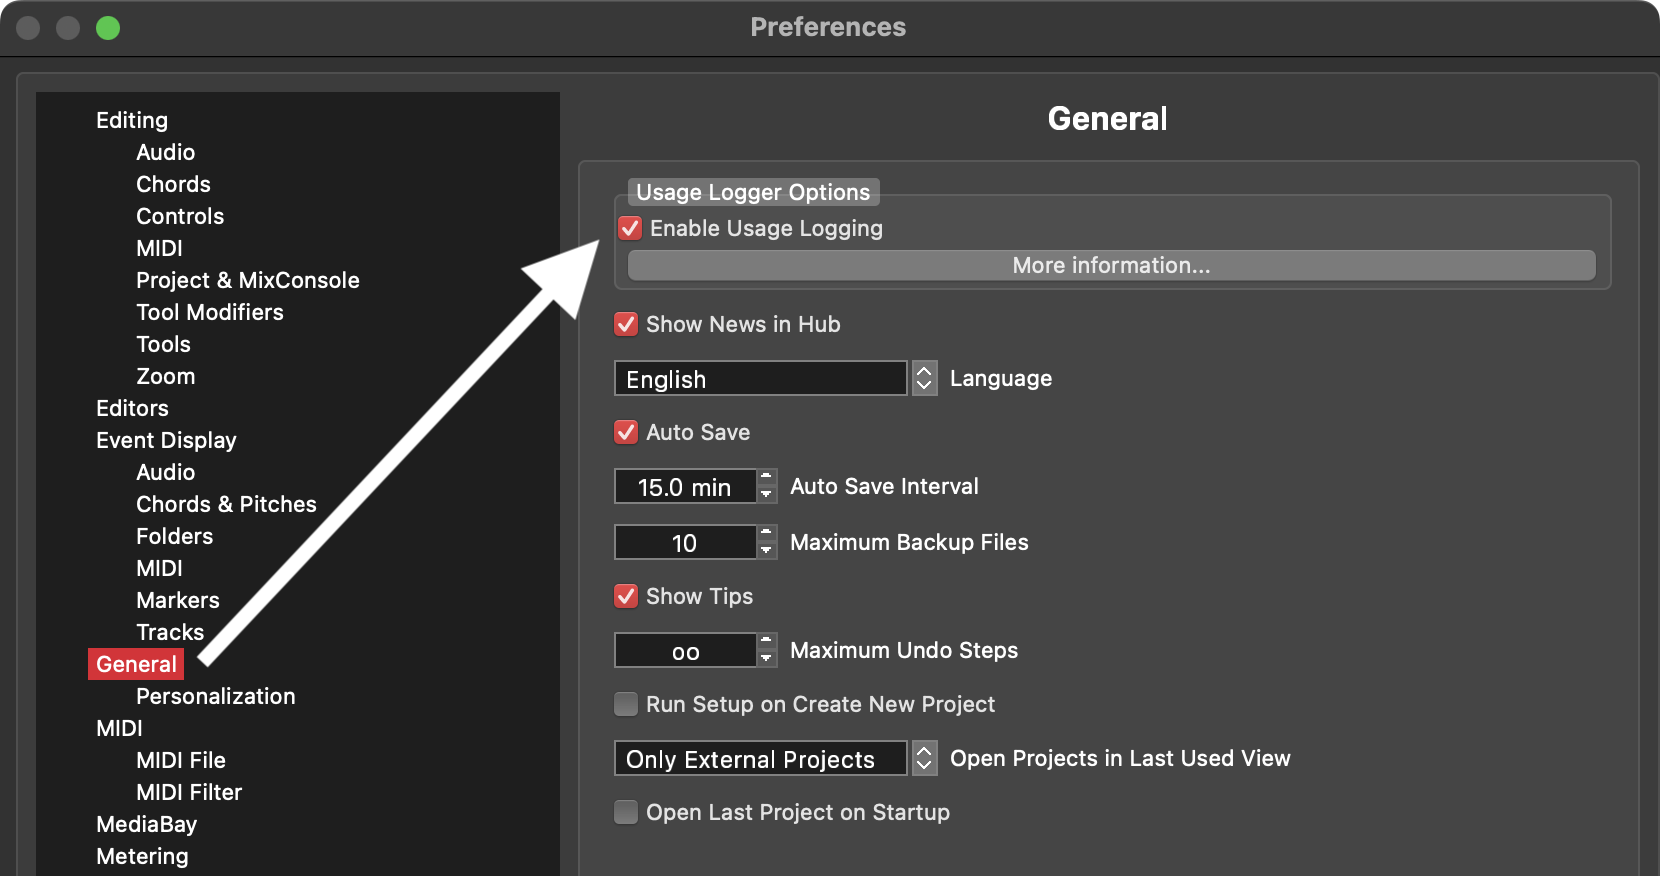1660x876 pixels.
Task: Disable the Enable Usage Logging checkbox
Action: click(630, 229)
